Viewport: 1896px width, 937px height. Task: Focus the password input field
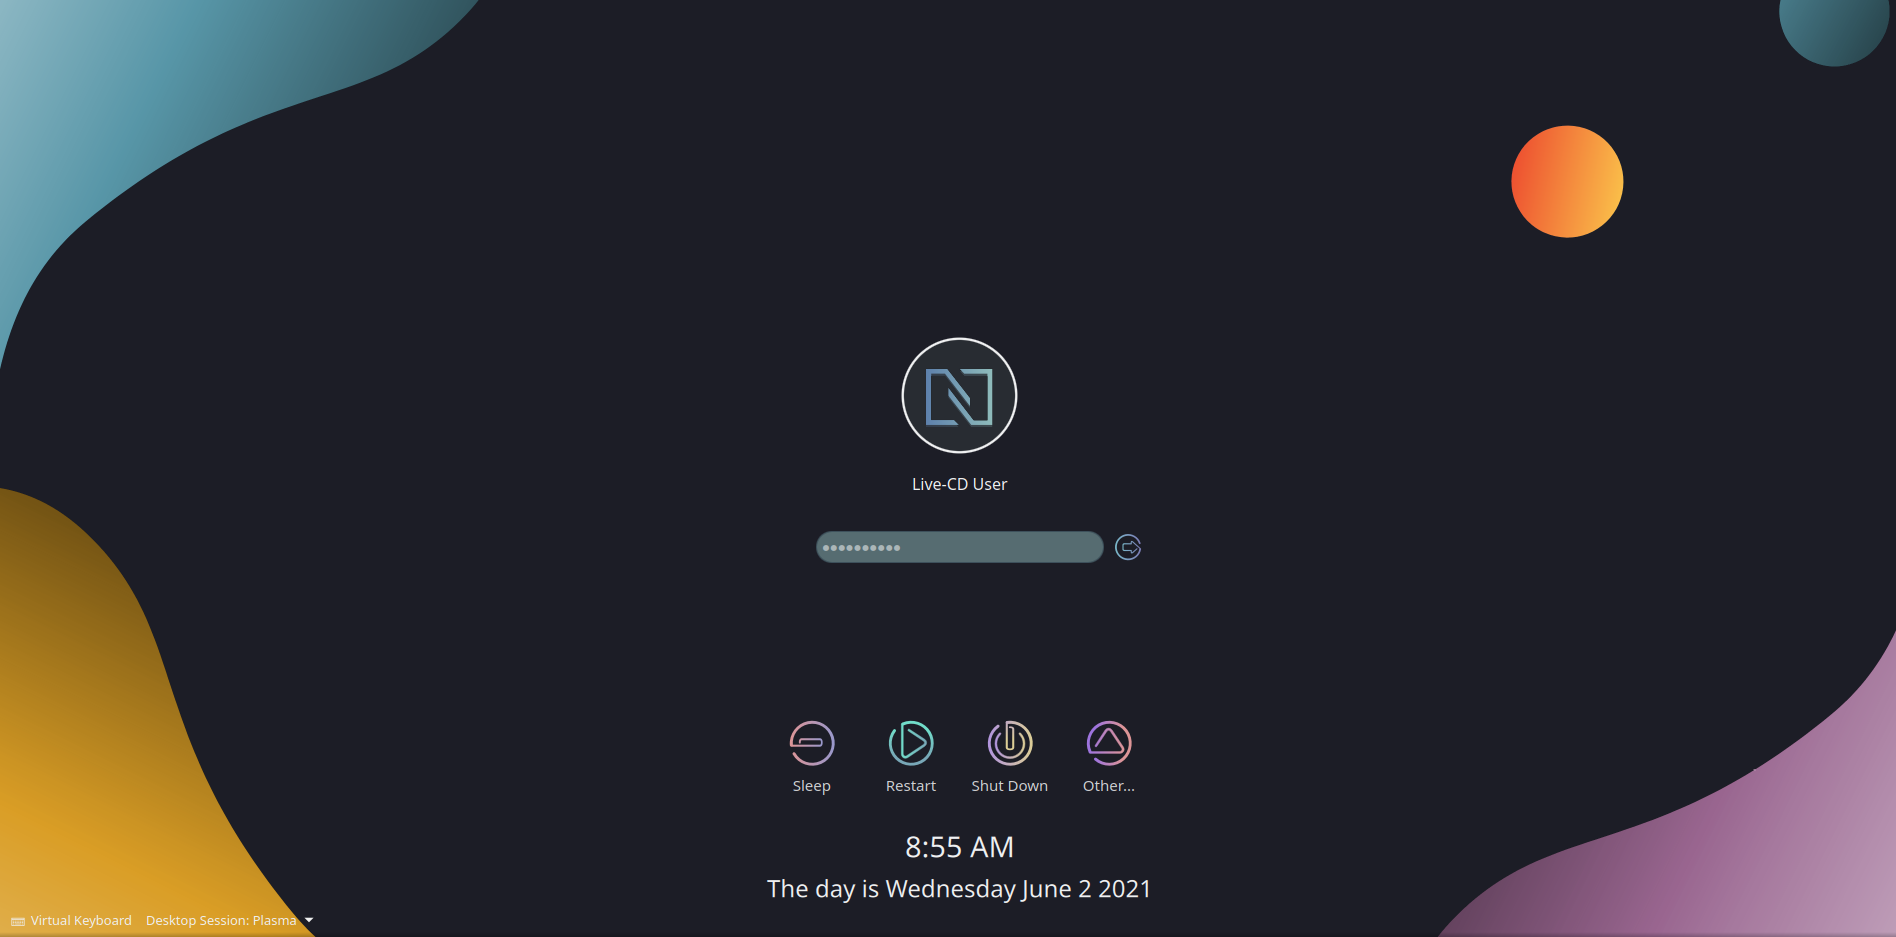(959, 547)
